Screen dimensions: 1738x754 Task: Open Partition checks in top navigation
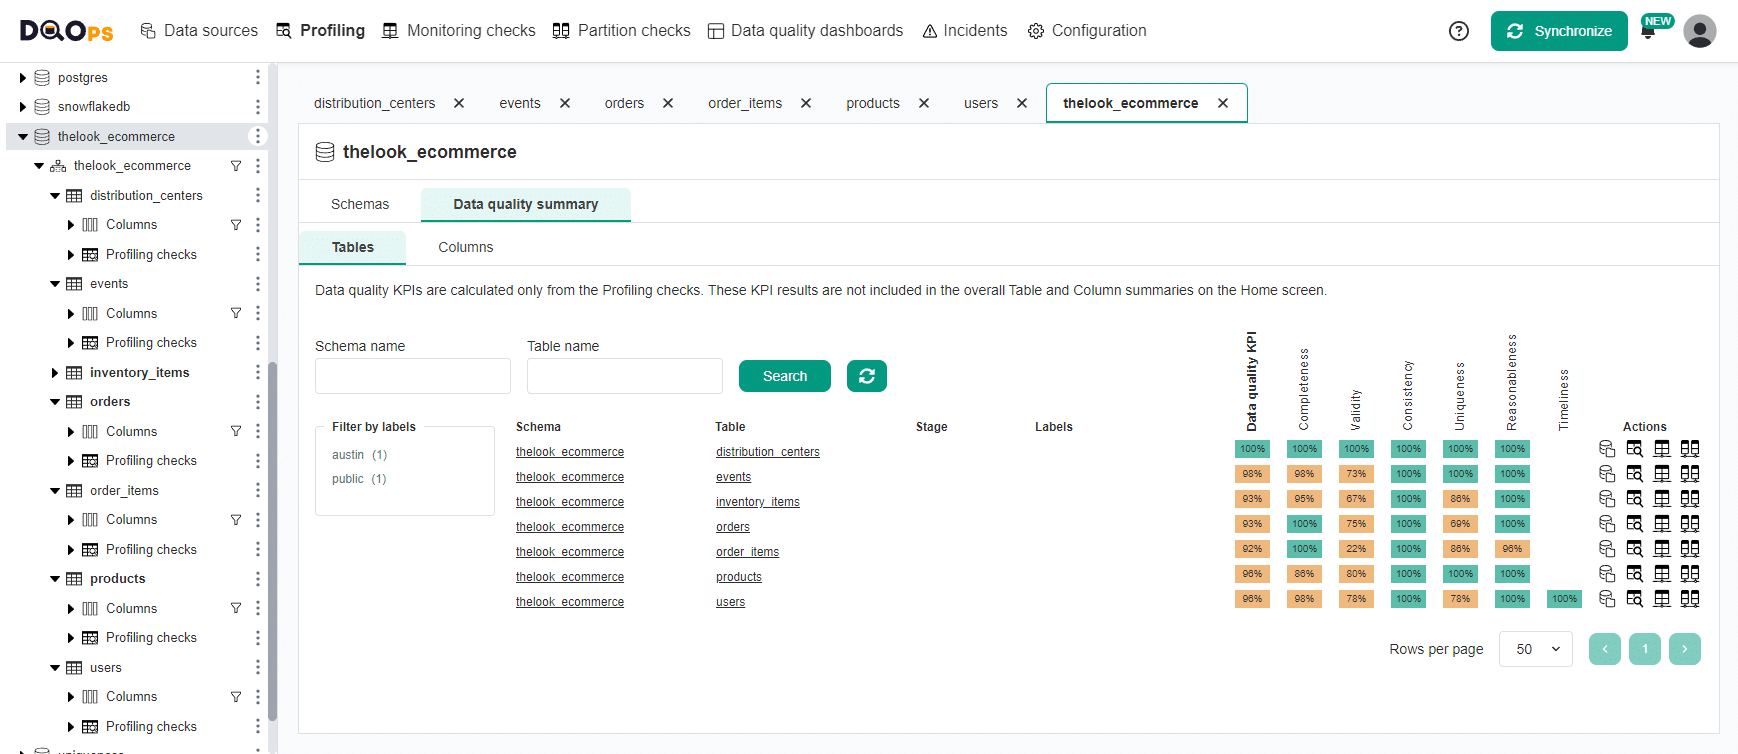click(621, 31)
